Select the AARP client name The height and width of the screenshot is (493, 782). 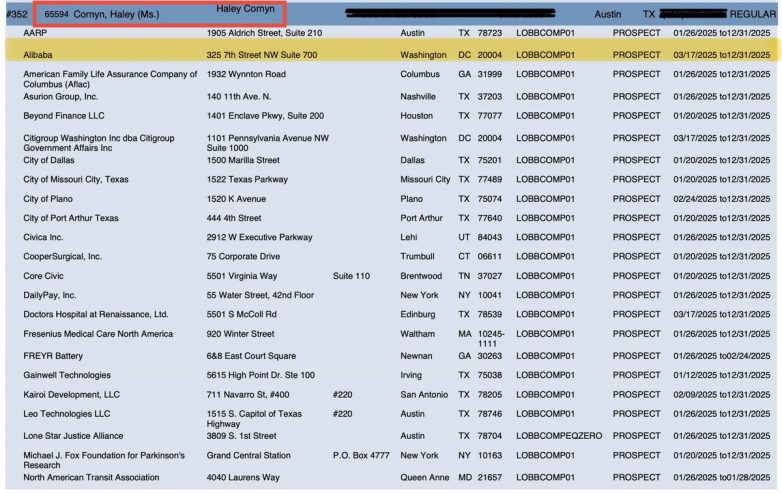(35, 33)
